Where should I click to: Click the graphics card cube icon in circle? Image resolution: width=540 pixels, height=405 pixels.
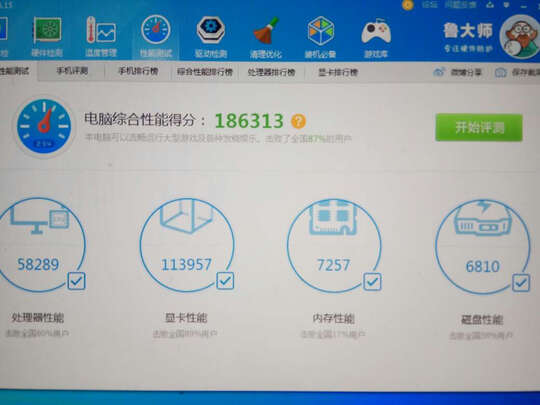[x=186, y=216]
